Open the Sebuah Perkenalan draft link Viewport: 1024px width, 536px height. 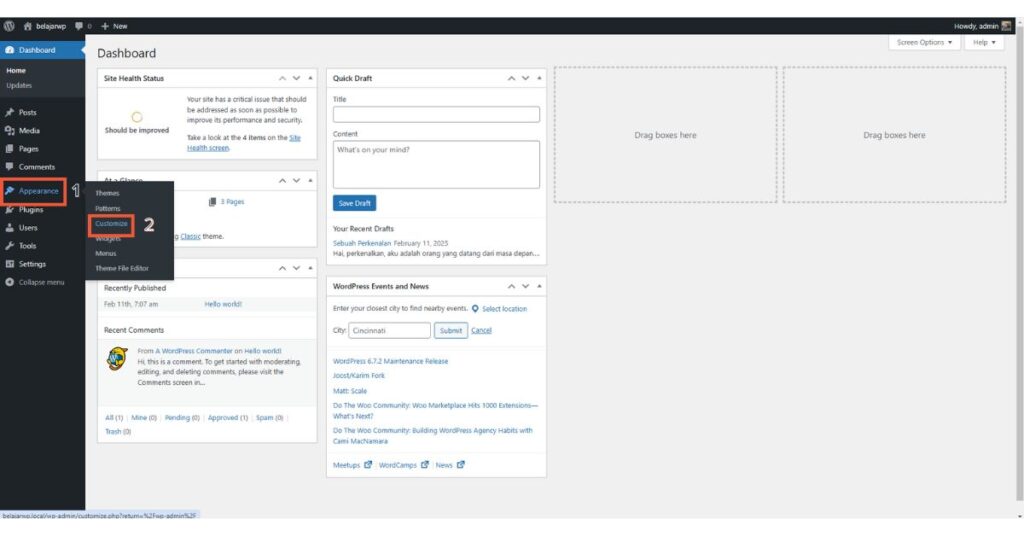pos(362,244)
